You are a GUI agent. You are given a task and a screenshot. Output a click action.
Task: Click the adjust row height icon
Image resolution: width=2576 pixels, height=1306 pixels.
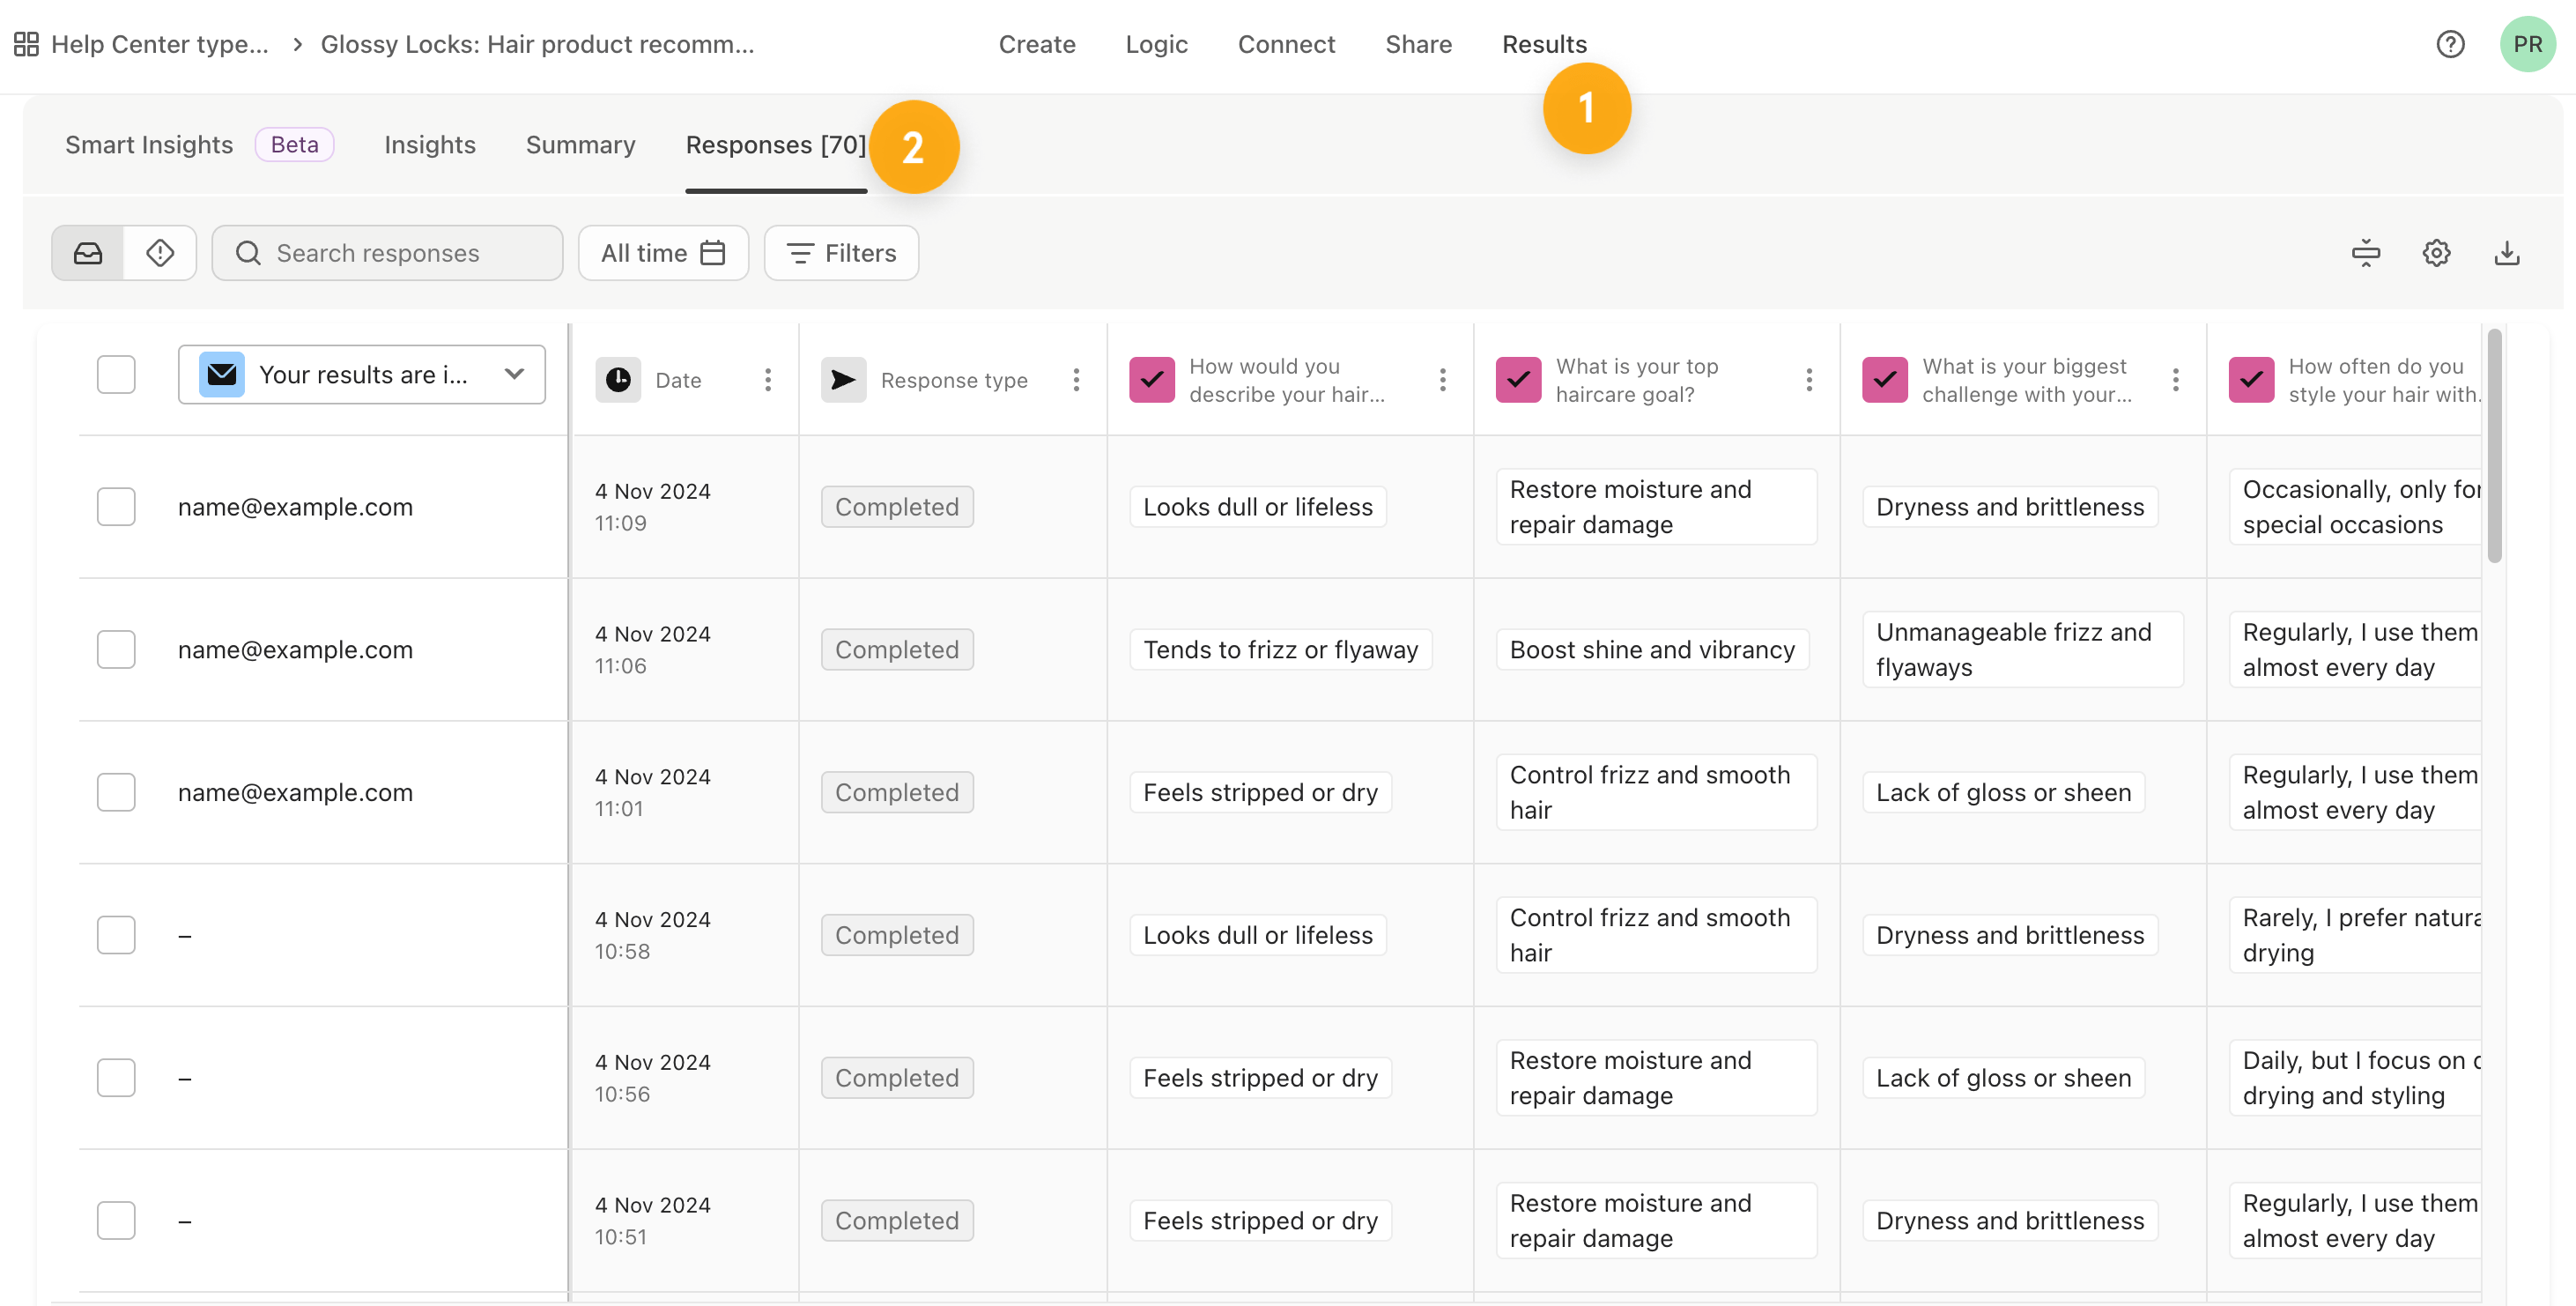(2365, 253)
